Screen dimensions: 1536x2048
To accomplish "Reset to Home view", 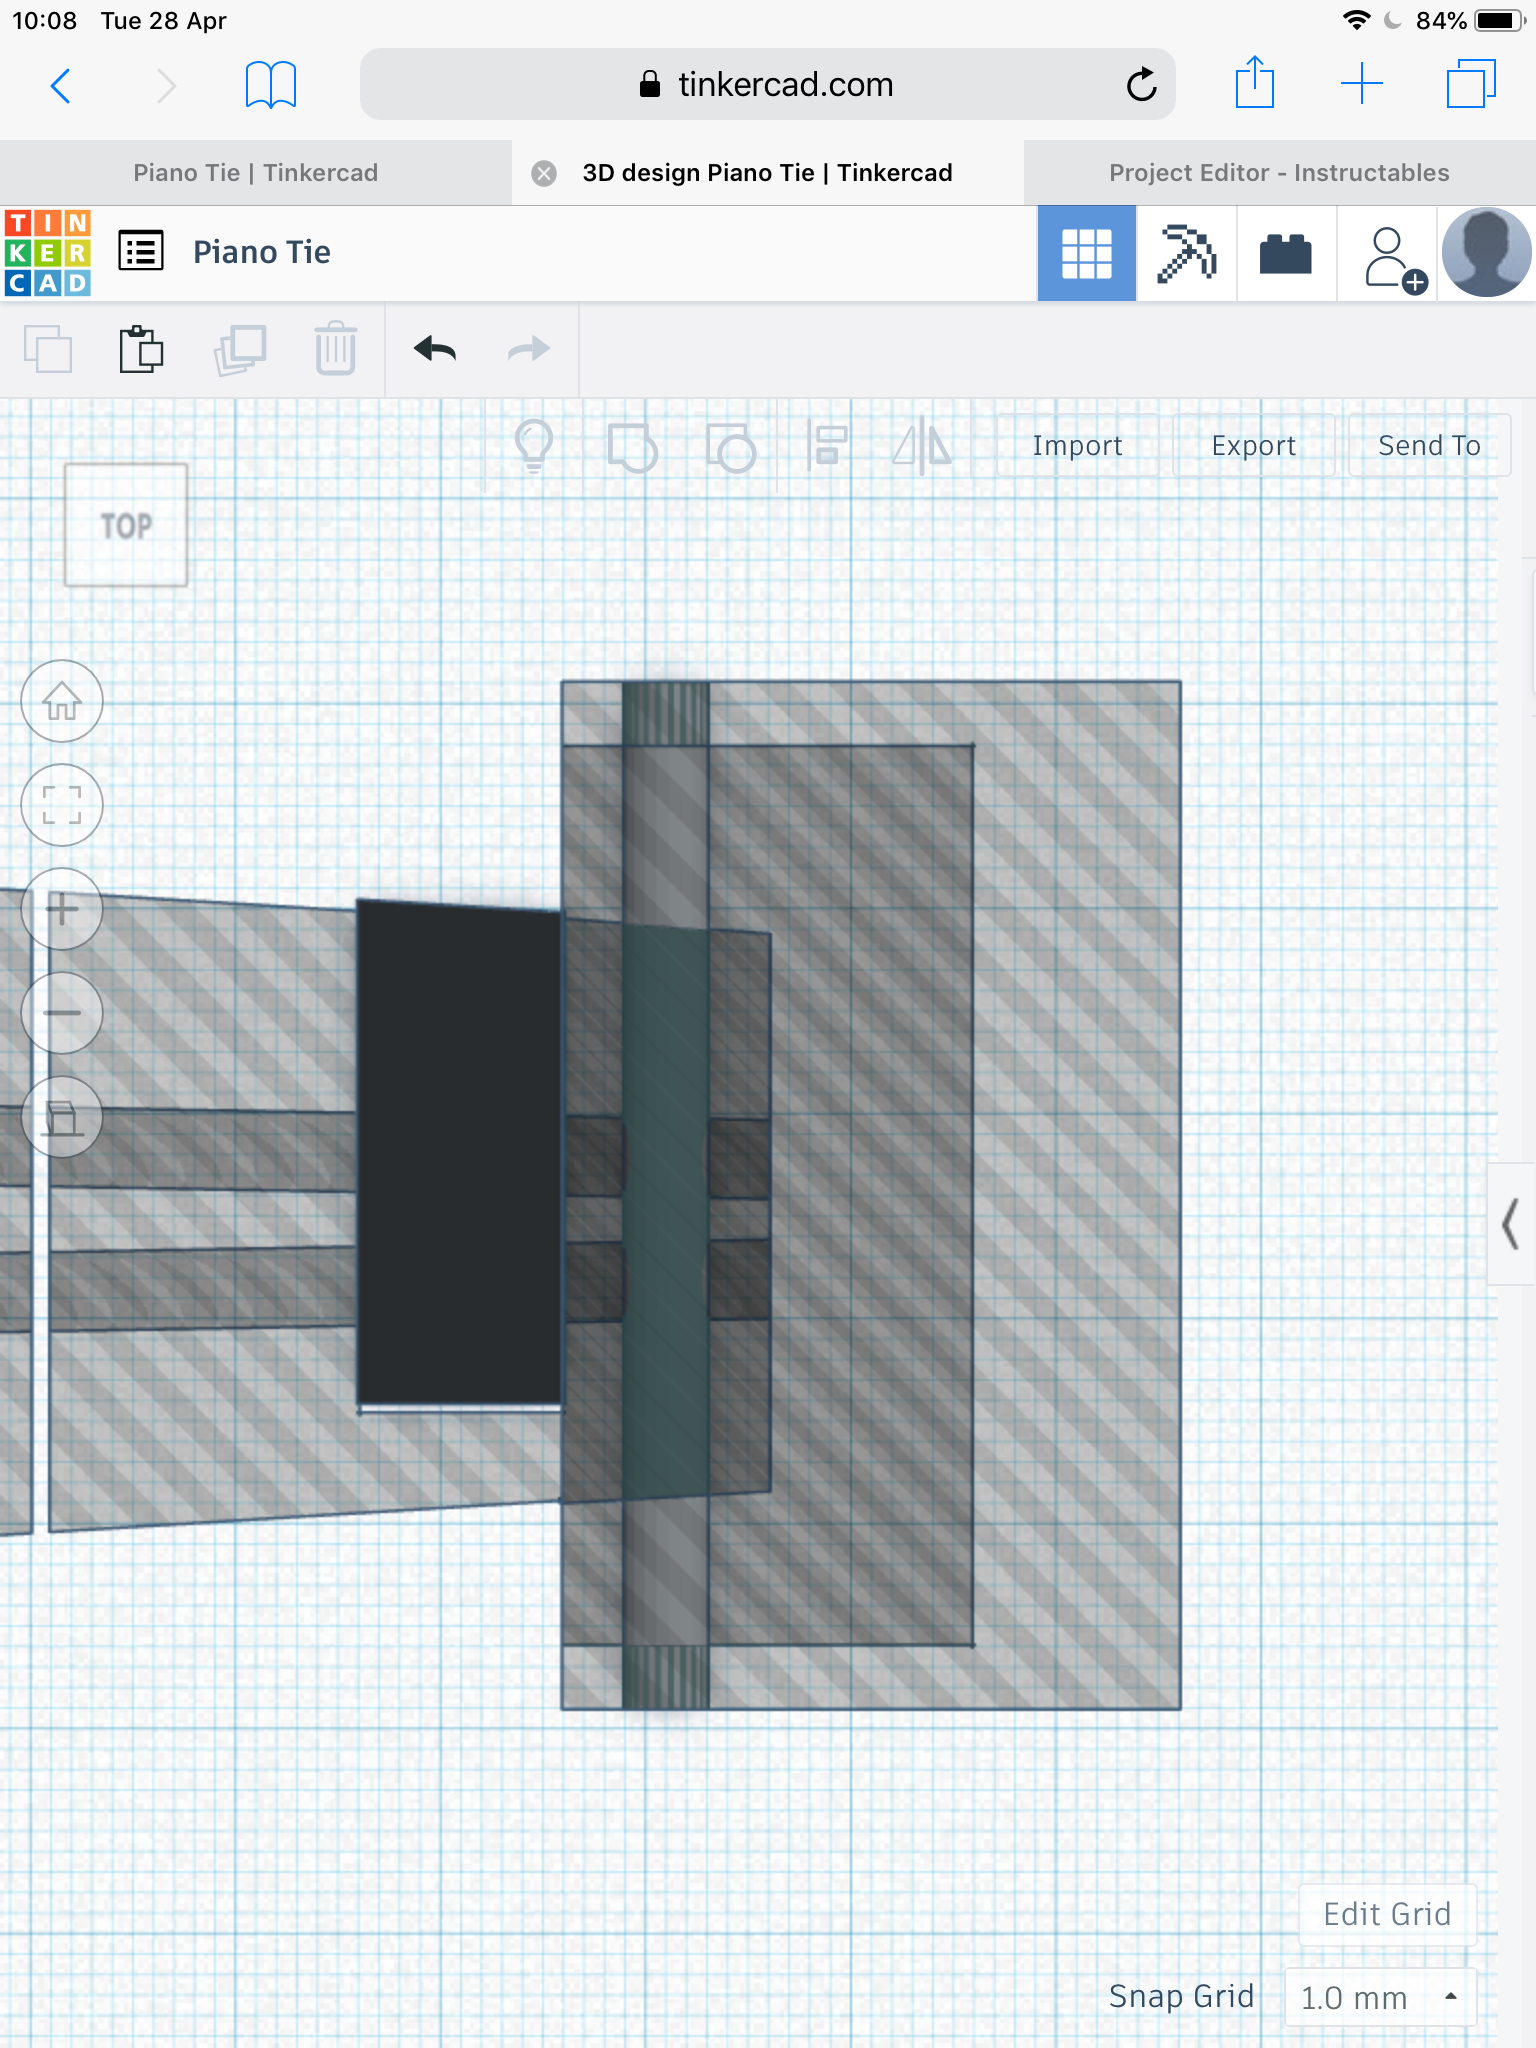I will [62, 701].
